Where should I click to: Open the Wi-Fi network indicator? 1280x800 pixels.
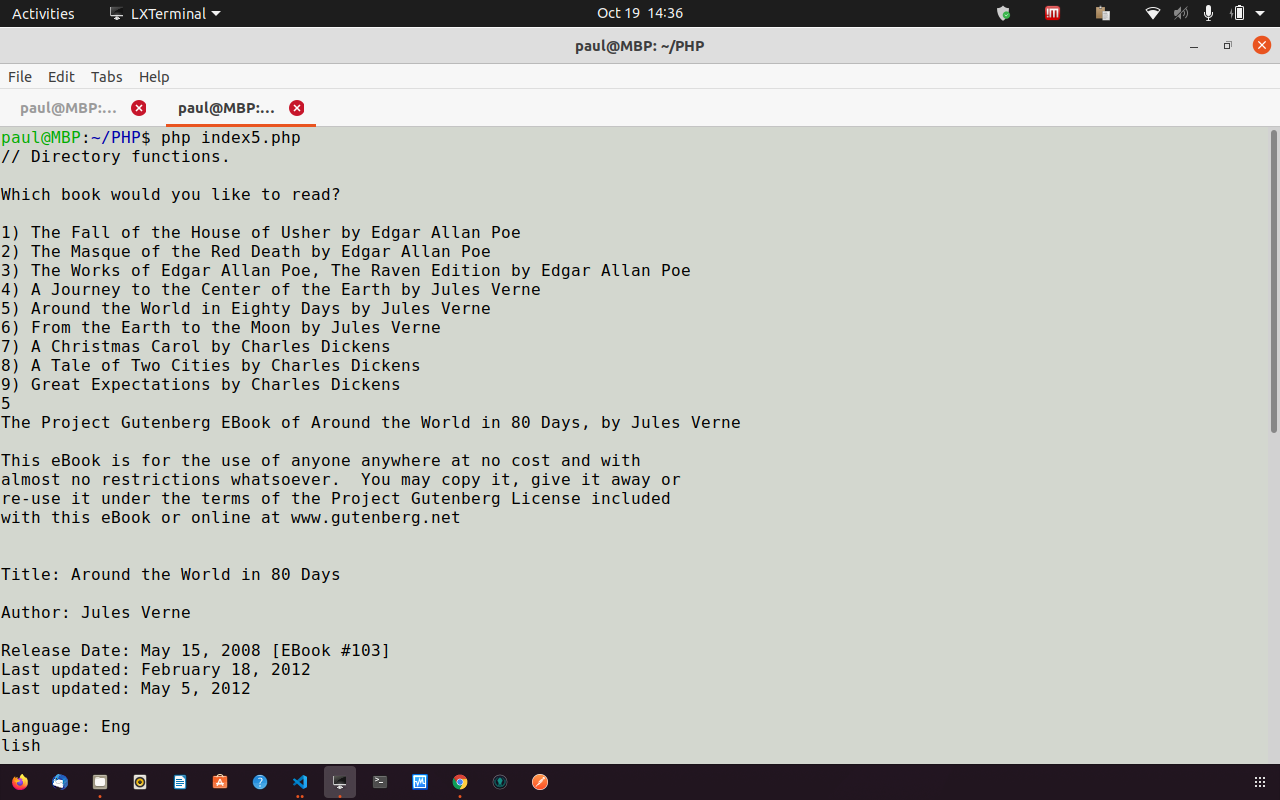click(1153, 13)
